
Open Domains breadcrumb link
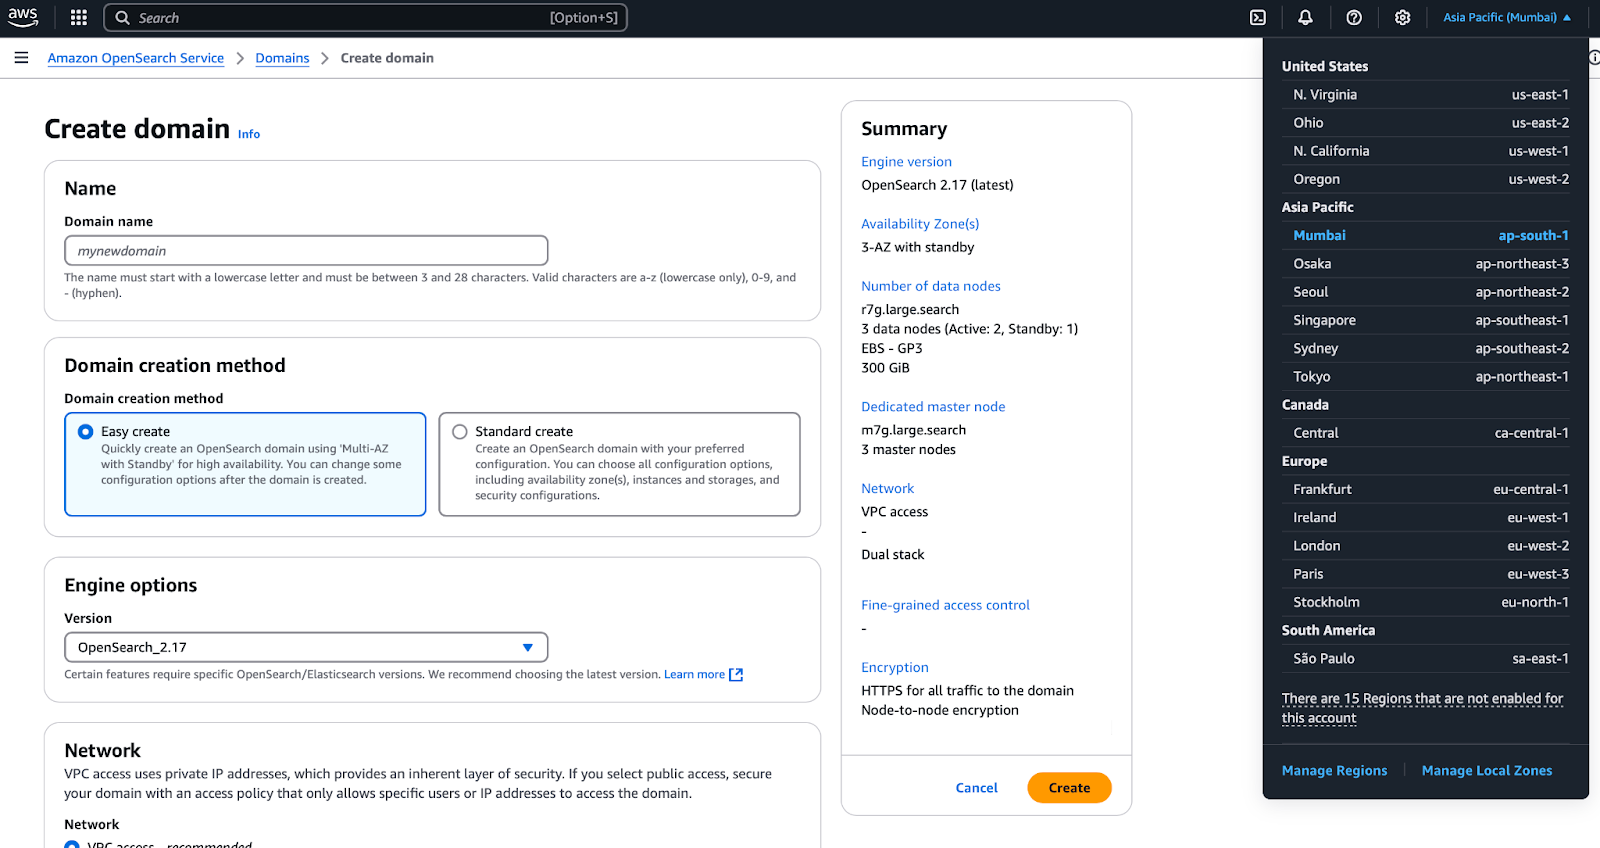(x=282, y=58)
